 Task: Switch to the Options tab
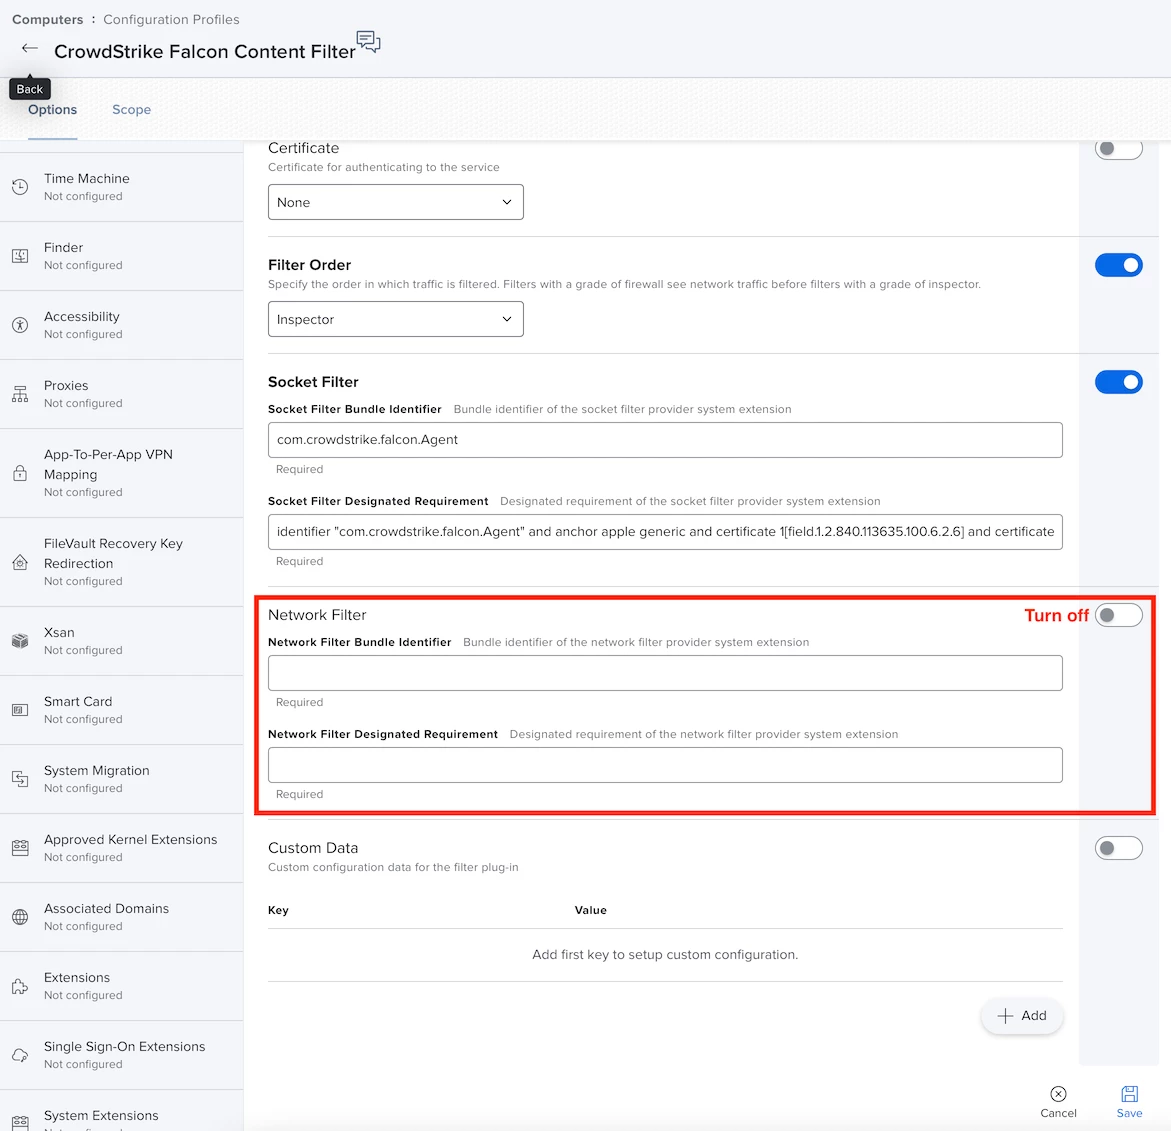[52, 110]
